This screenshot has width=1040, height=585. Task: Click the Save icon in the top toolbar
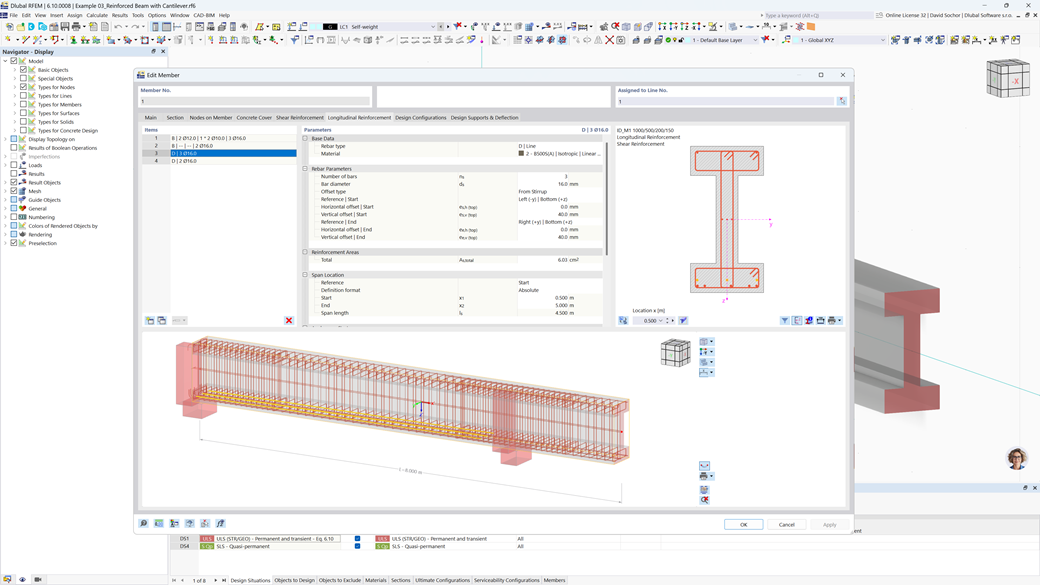(x=64, y=27)
